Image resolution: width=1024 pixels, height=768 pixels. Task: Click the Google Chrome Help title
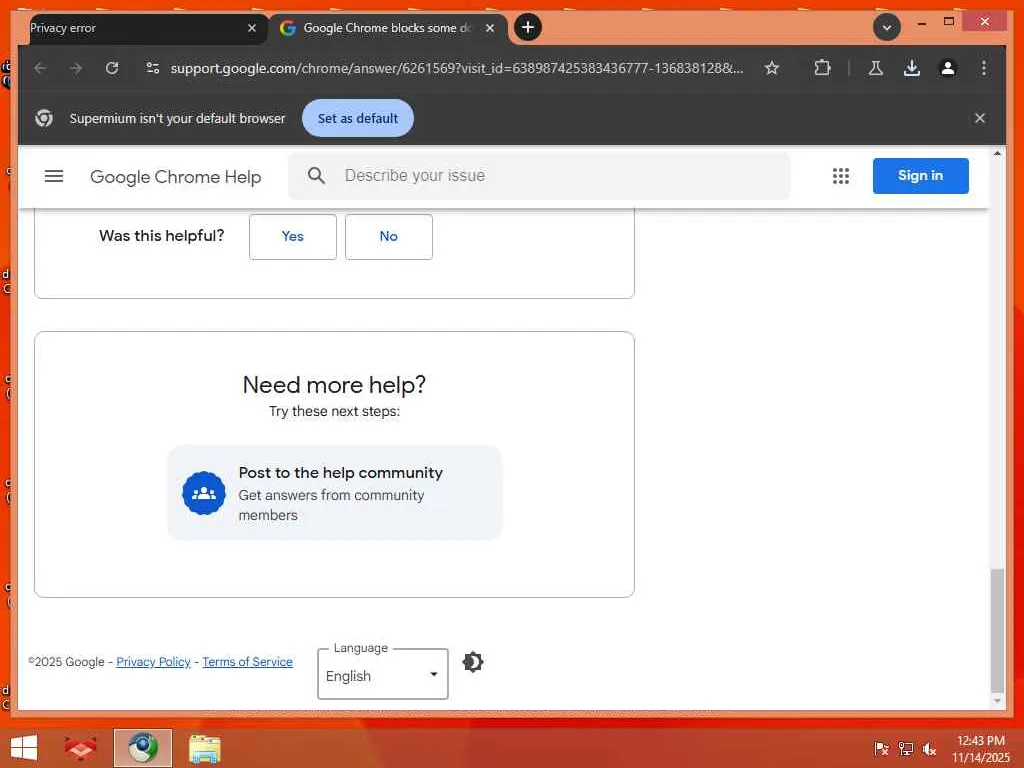[x=176, y=177]
